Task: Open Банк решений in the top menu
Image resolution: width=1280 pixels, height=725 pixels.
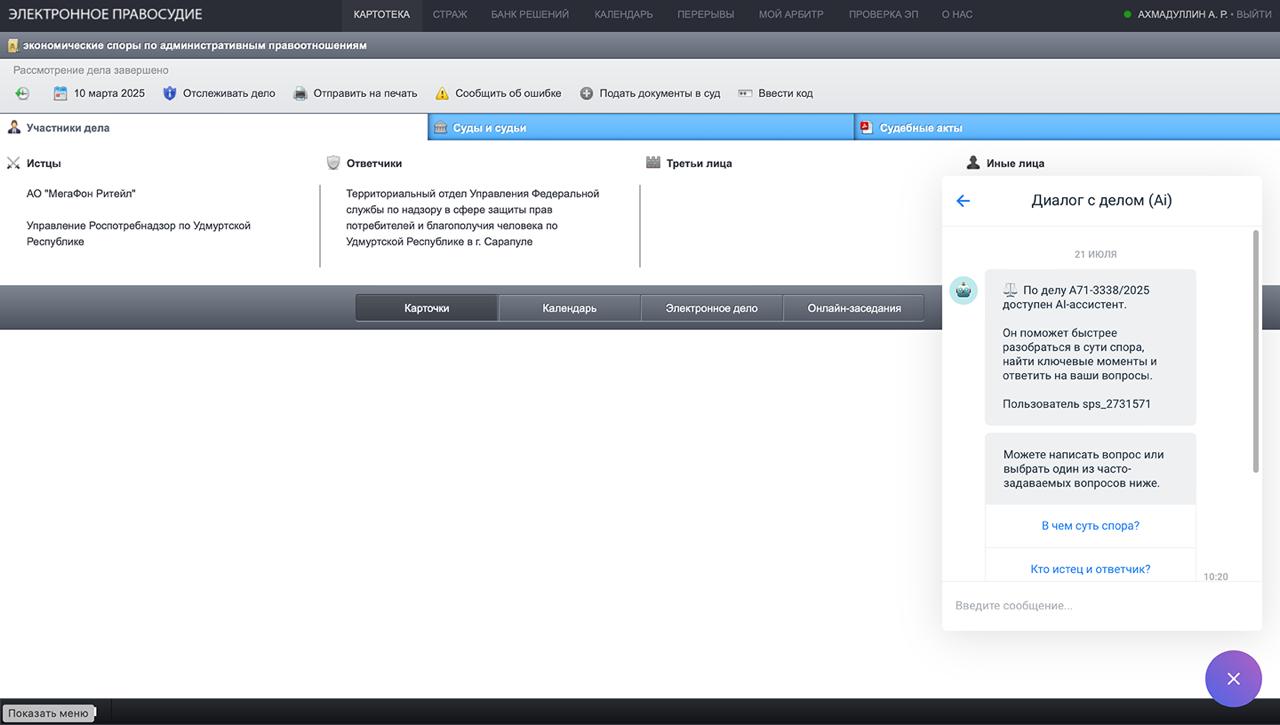Action: tap(530, 14)
